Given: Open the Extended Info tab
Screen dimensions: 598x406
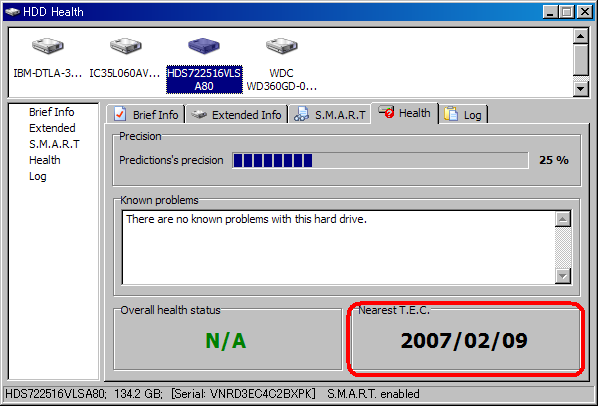Looking at the screenshot, I should coord(236,114).
